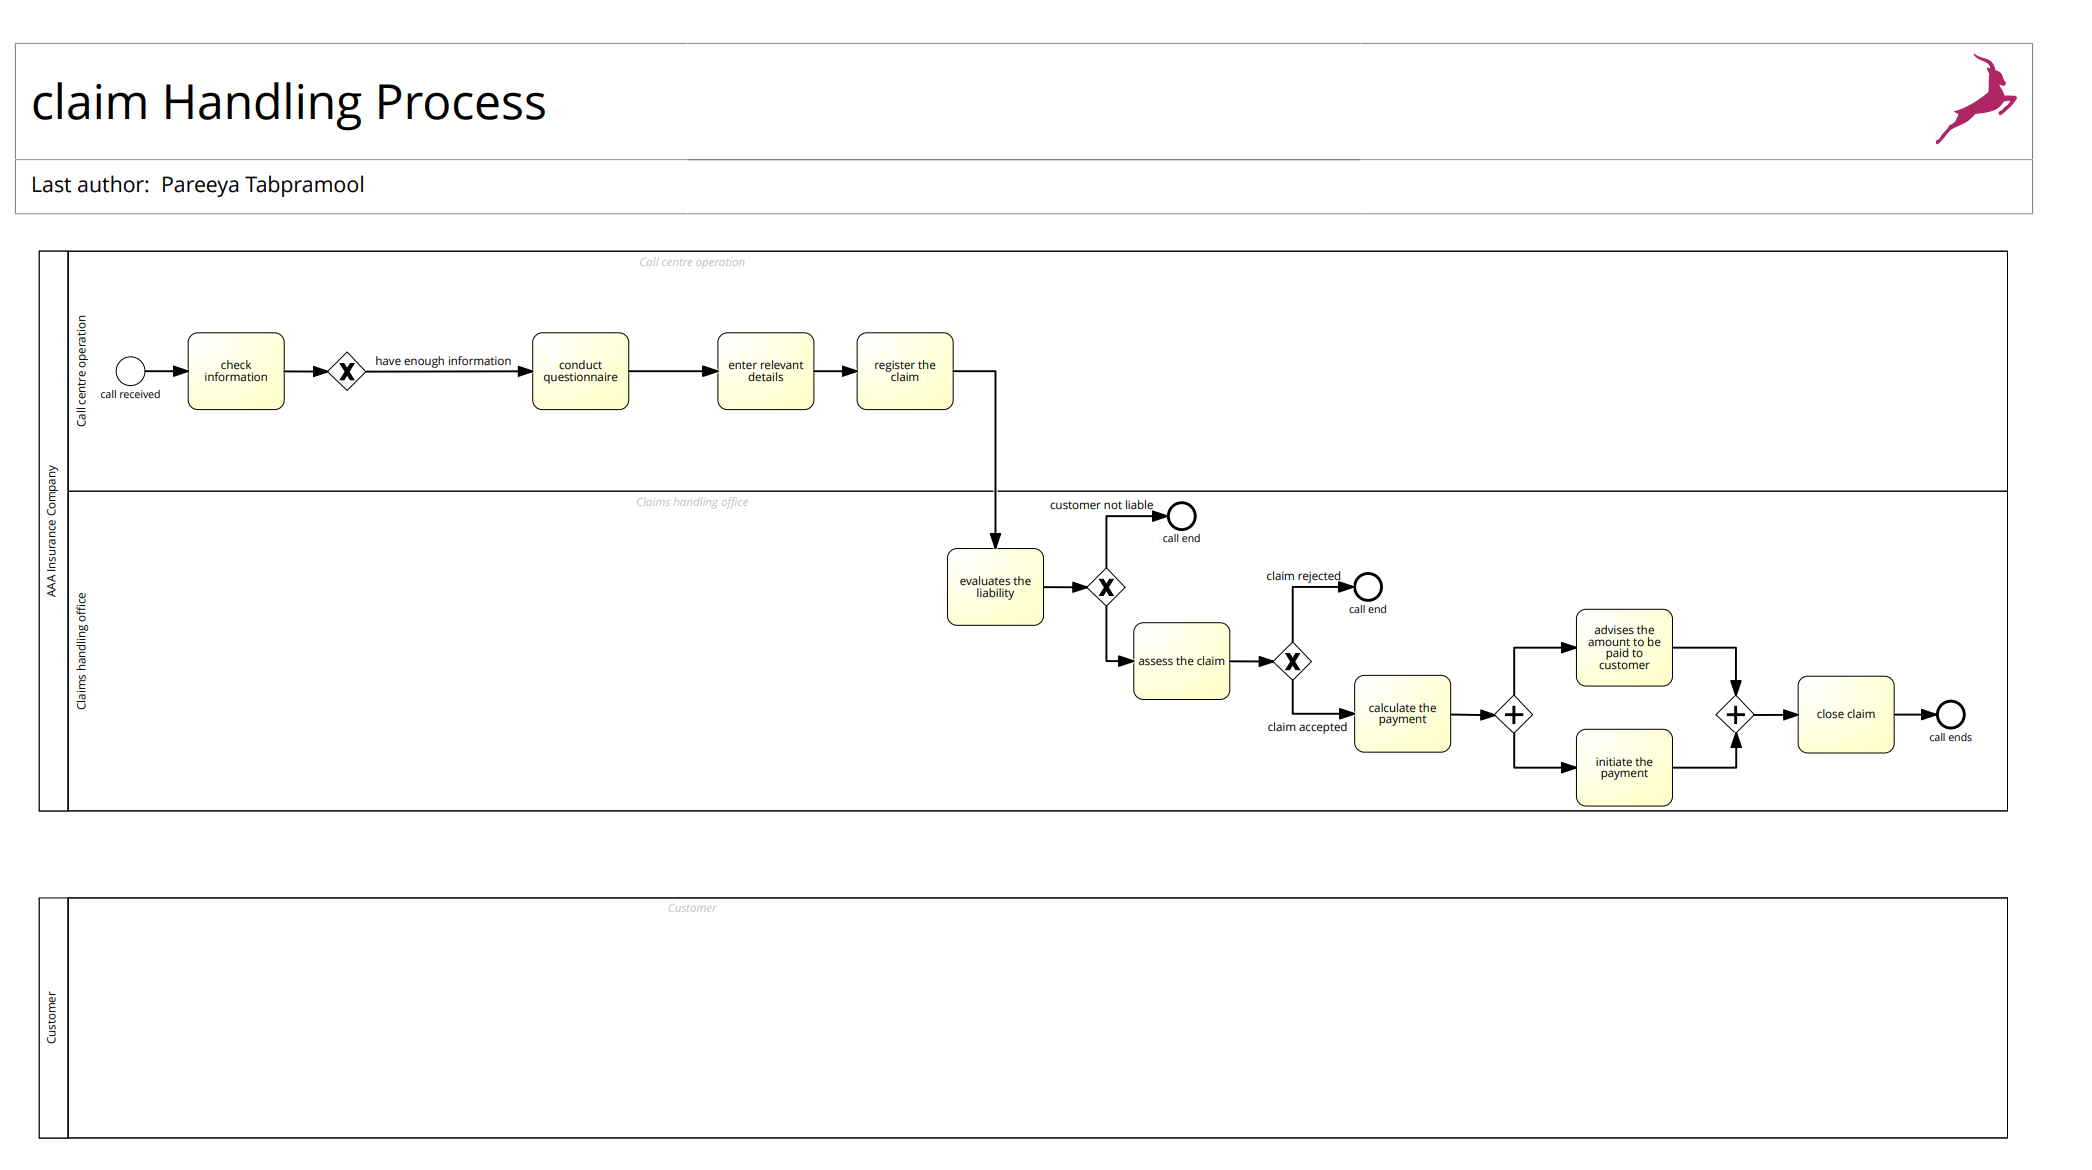Select the "call received" start event circle
This screenshot has height=1170, width=2092.
129,371
